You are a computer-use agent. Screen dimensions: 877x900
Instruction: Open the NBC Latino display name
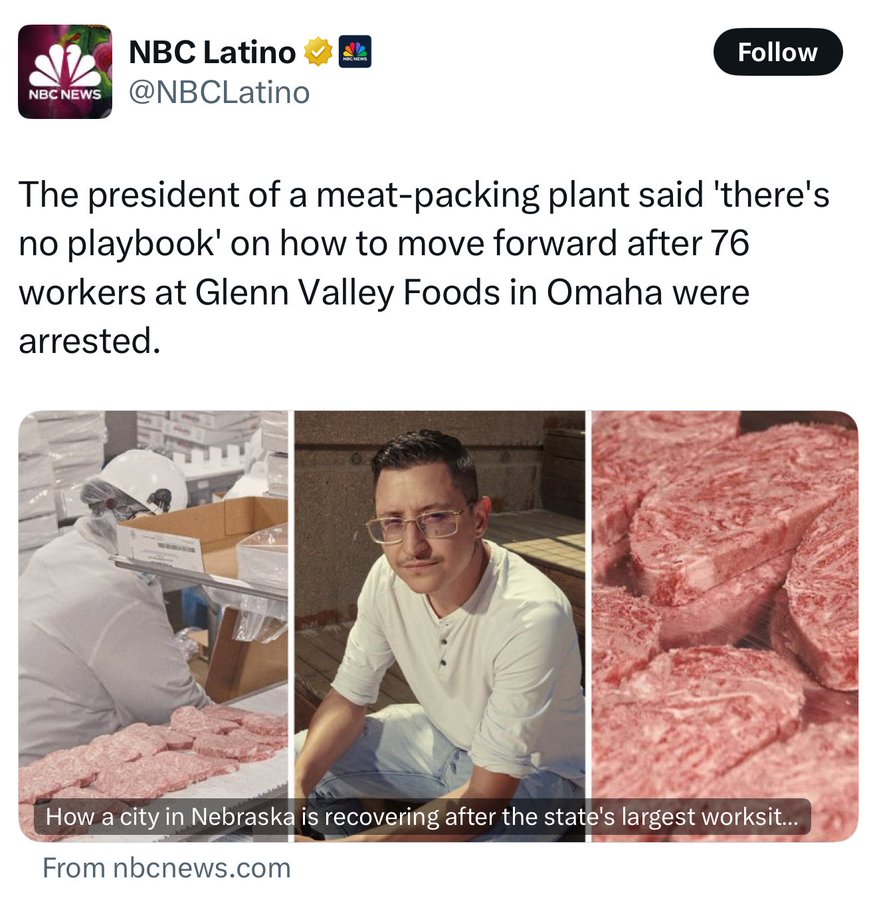point(212,52)
